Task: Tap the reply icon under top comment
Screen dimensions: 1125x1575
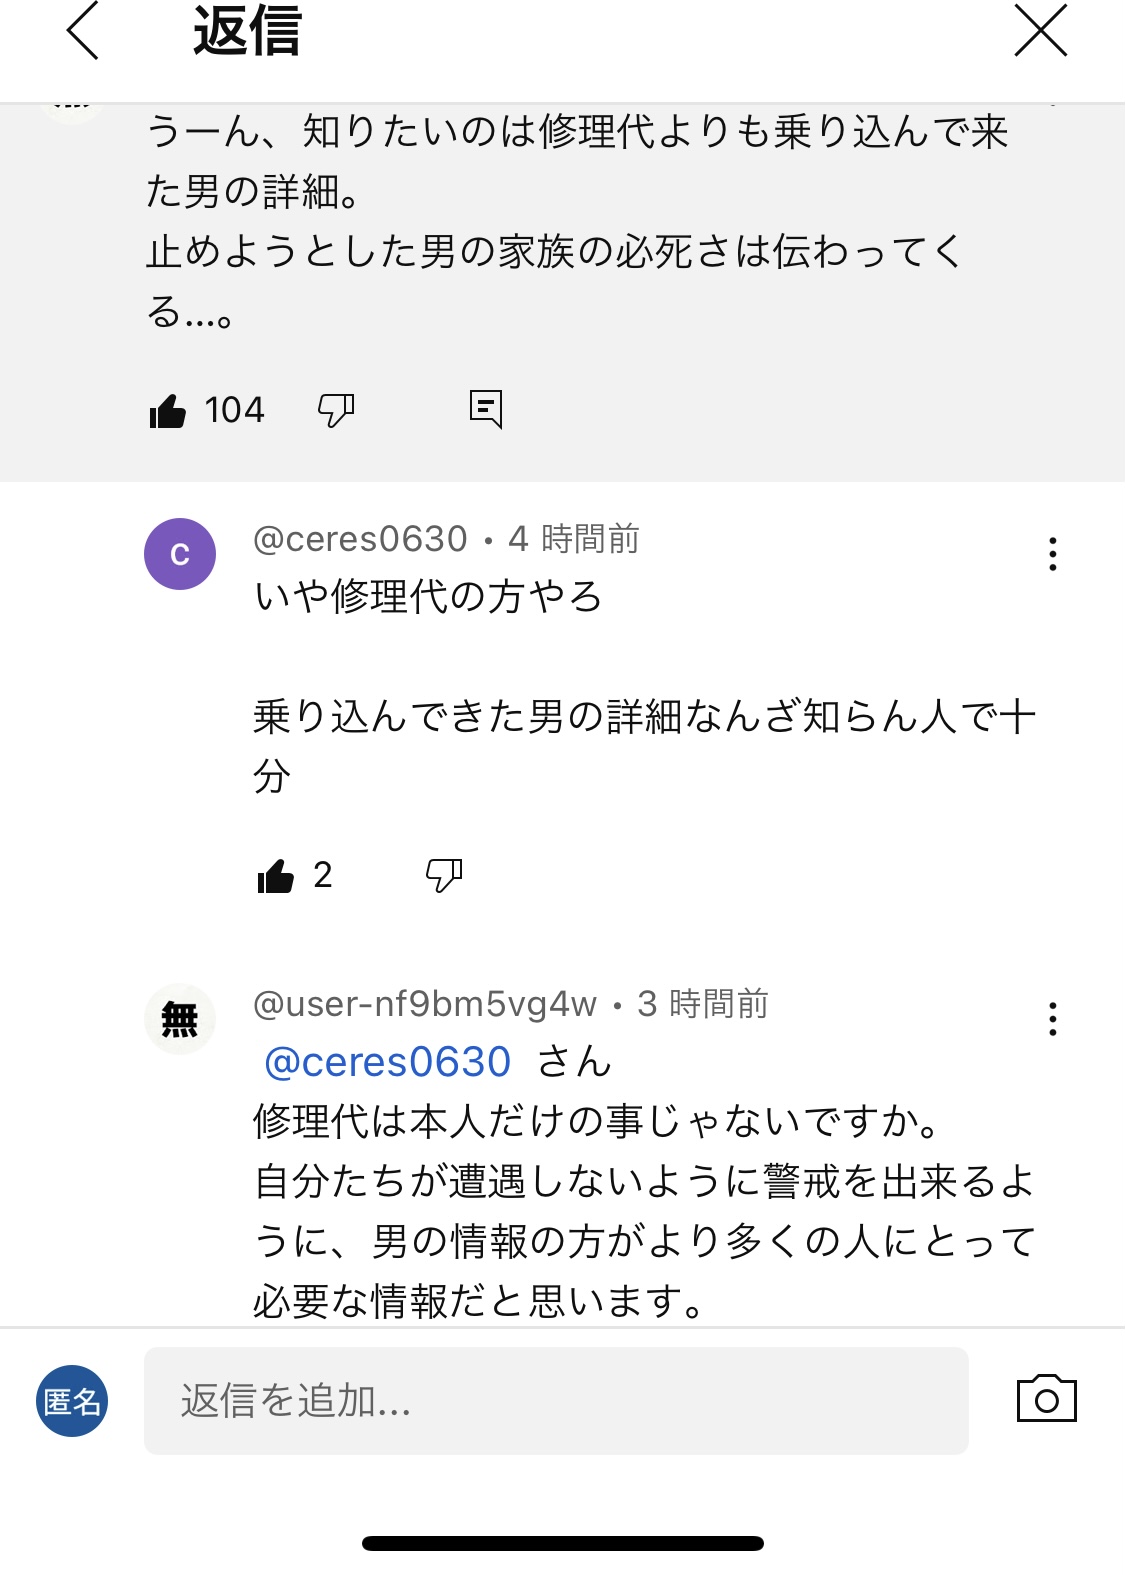Action: click(x=486, y=409)
